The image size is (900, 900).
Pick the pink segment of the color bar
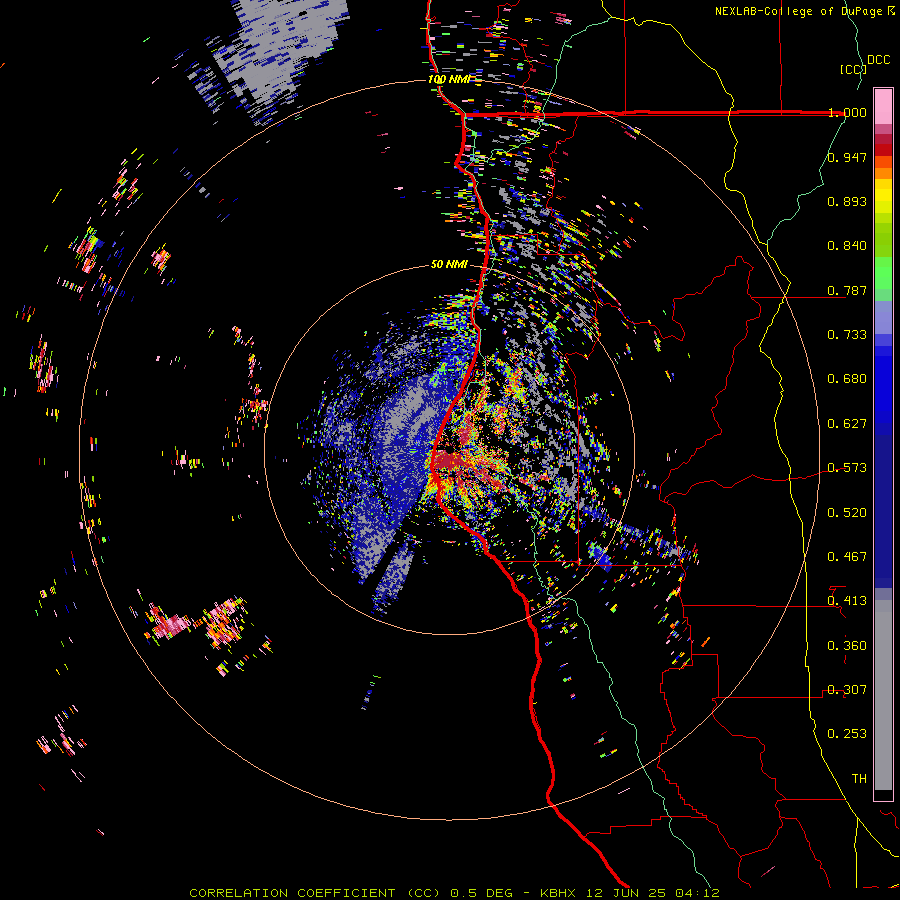point(883,106)
